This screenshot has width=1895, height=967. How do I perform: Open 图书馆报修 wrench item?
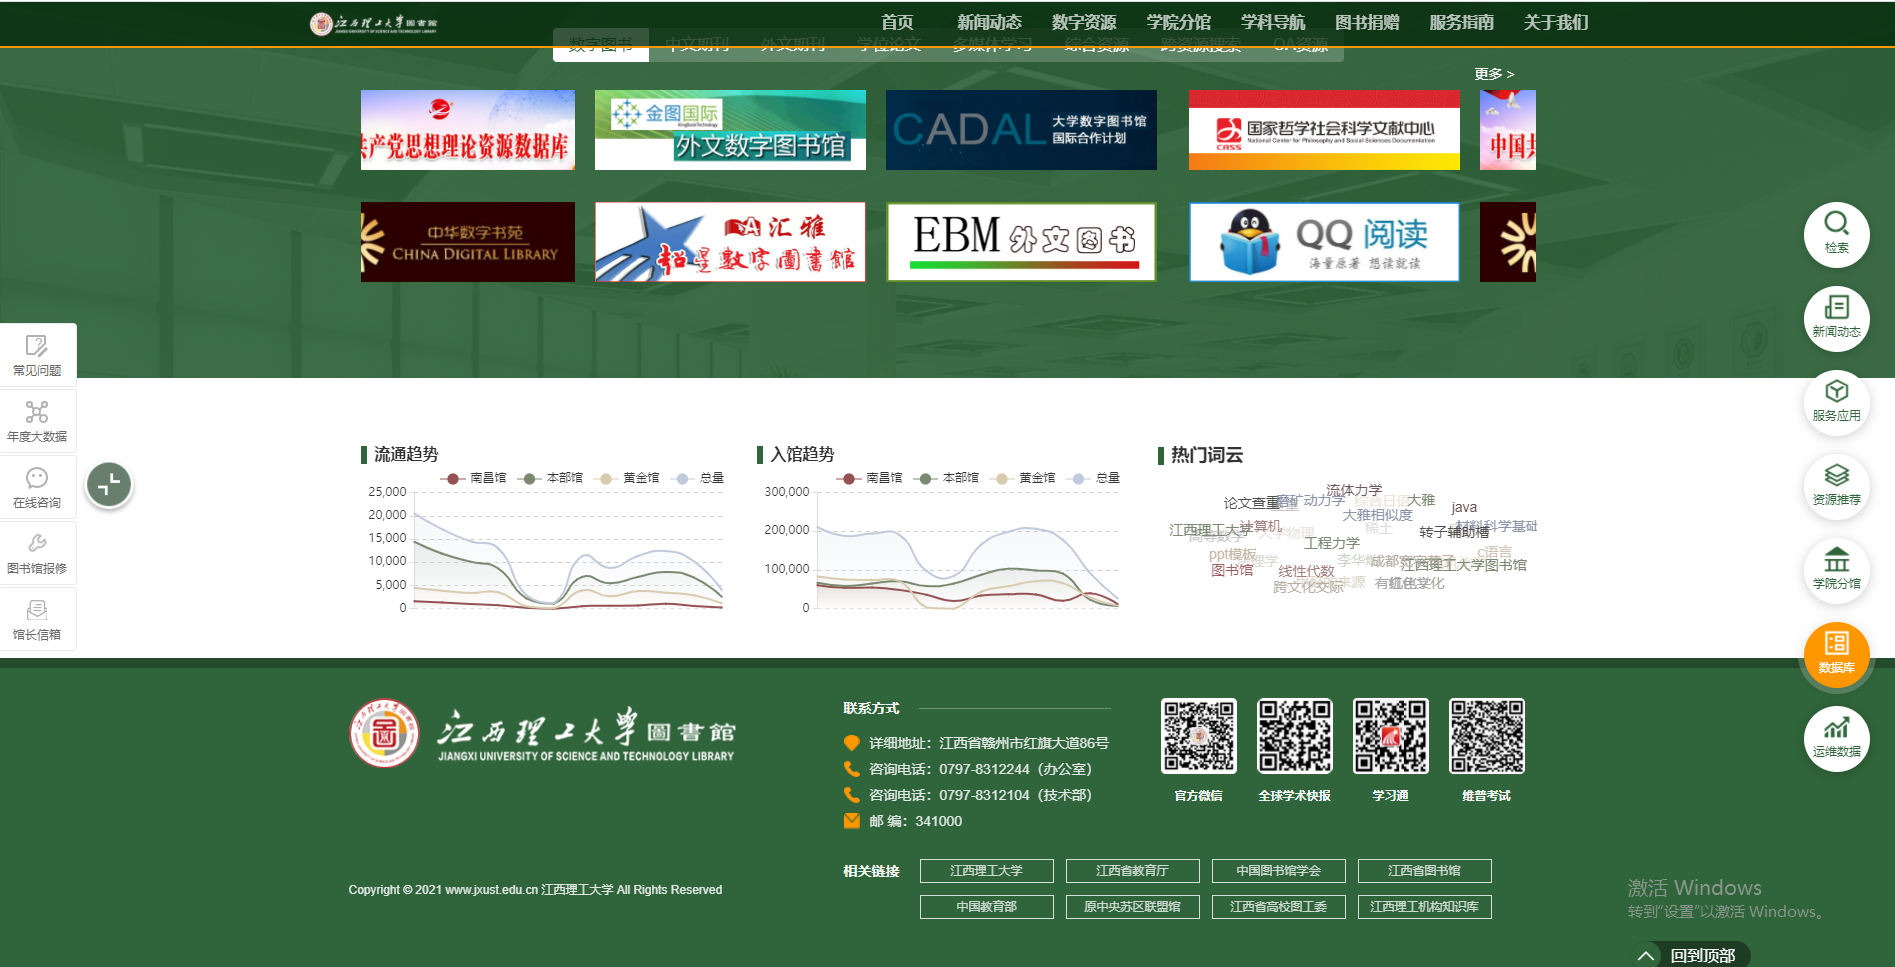point(37,554)
